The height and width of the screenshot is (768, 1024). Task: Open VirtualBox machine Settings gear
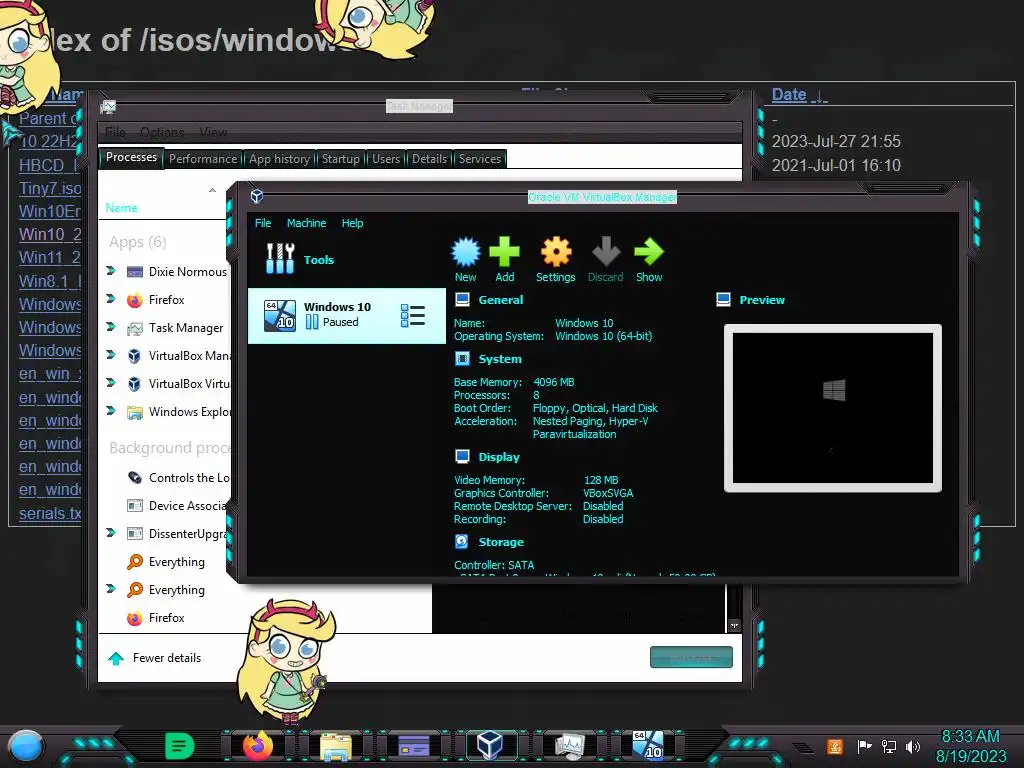[x=556, y=252]
